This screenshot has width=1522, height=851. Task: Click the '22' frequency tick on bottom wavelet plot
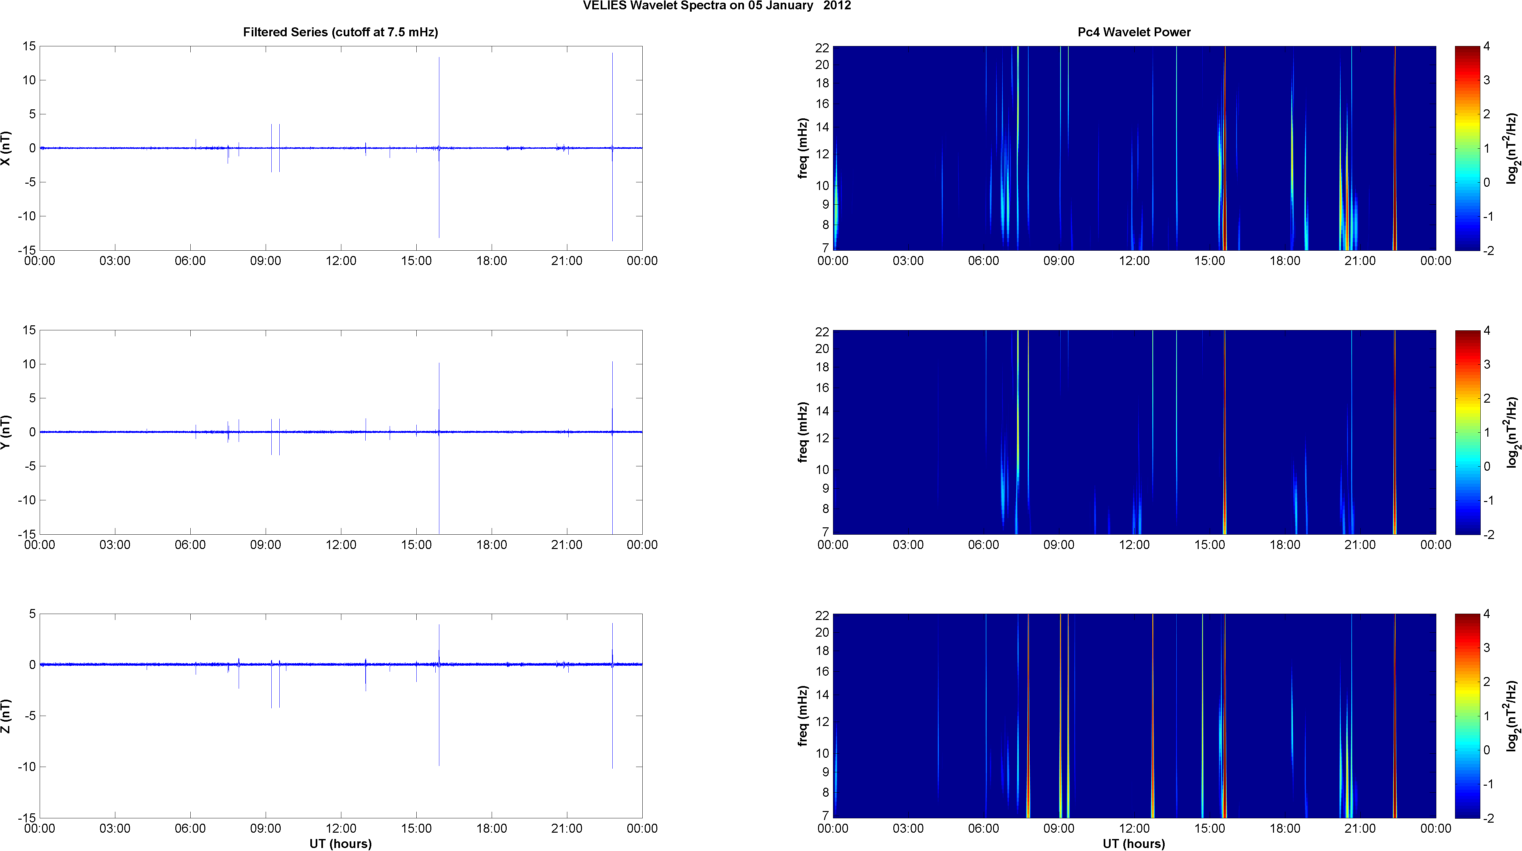[x=822, y=614]
